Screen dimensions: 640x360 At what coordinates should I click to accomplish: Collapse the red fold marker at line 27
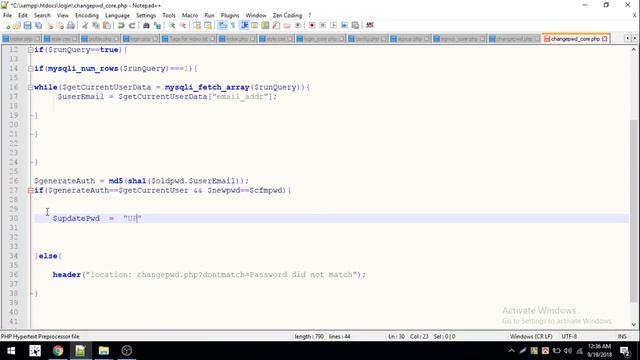pos(30,191)
